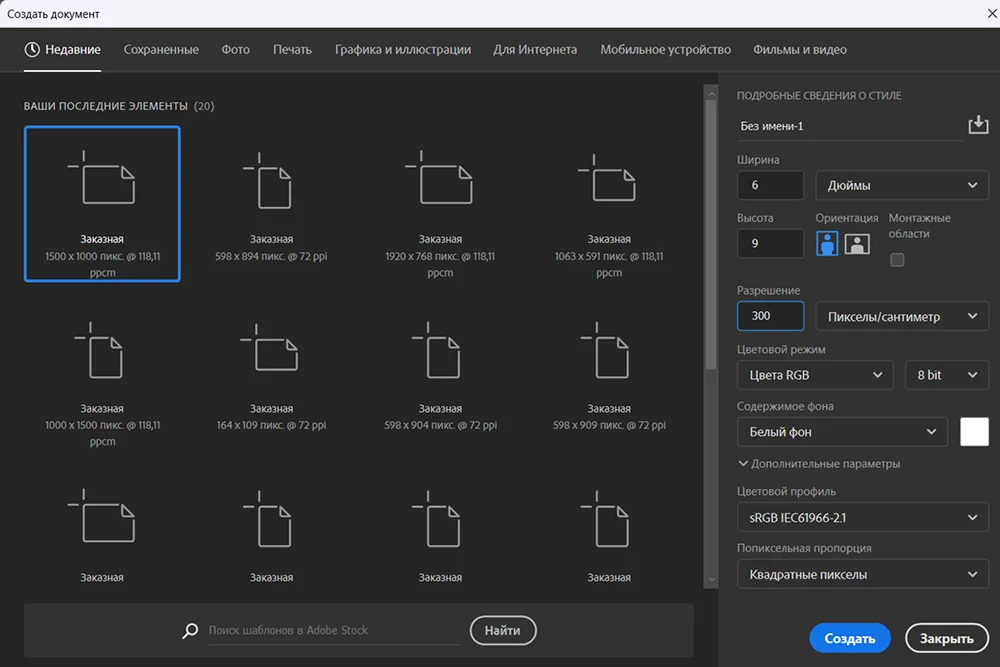Screen dimensions: 1000x667
Task: Choose the 1000 x 1500 пикс. preset
Action: [x=102, y=383]
